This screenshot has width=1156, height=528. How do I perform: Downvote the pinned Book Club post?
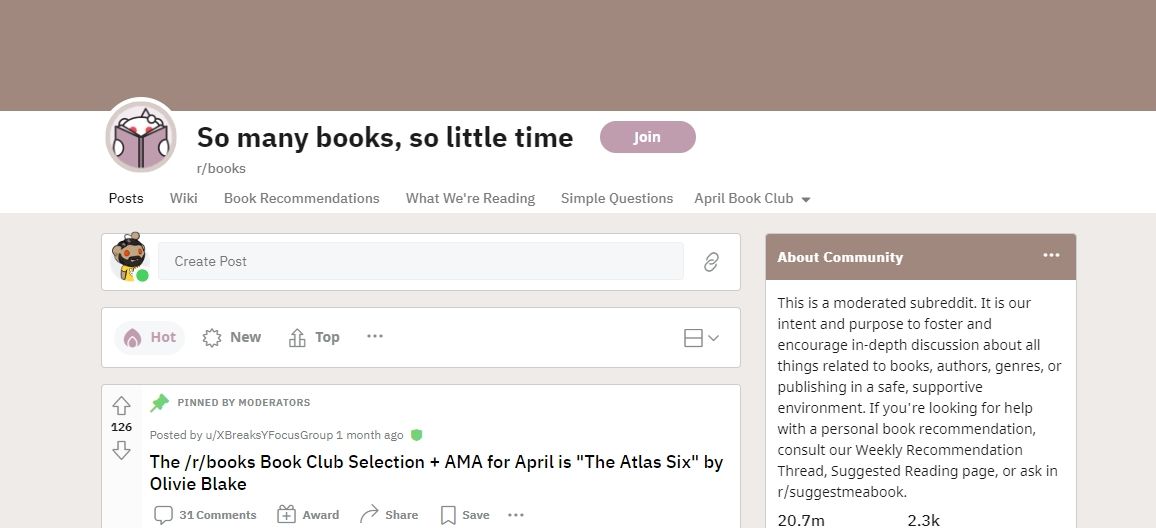(x=122, y=450)
